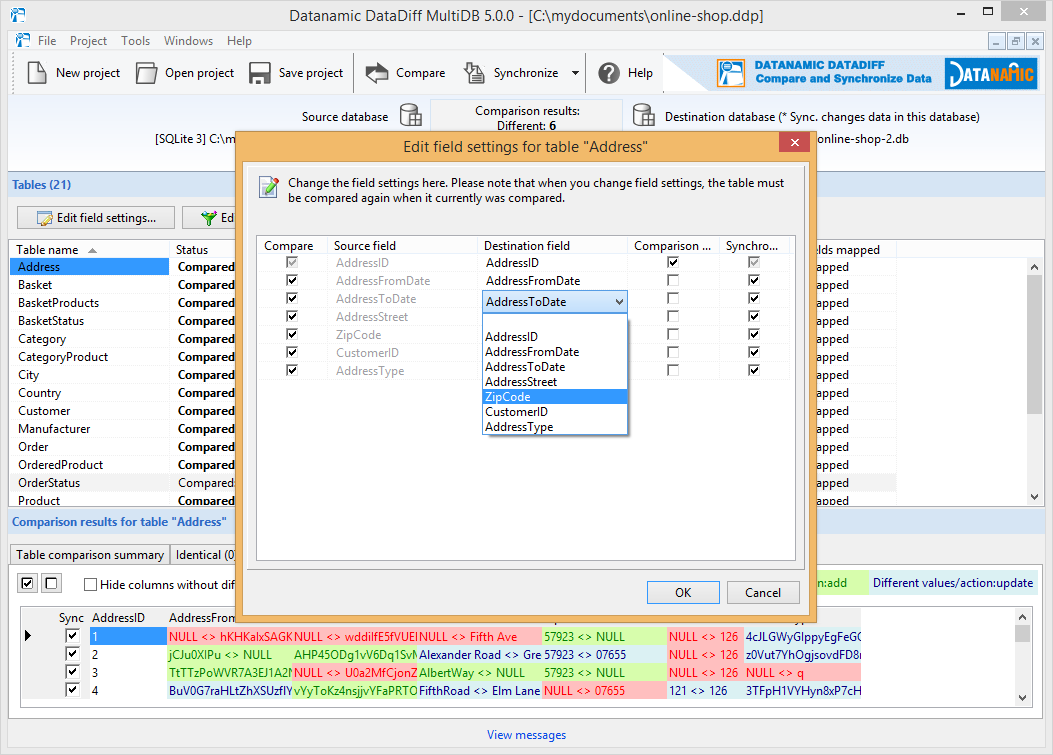This screenshot has height=755, width=1053.
Task: Toggle Synchronize checkbox for AddressStreet
Action: (x=753, y=316)
